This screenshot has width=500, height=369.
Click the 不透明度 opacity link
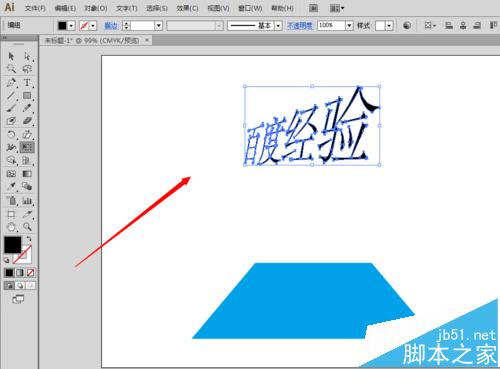(300, 26)
